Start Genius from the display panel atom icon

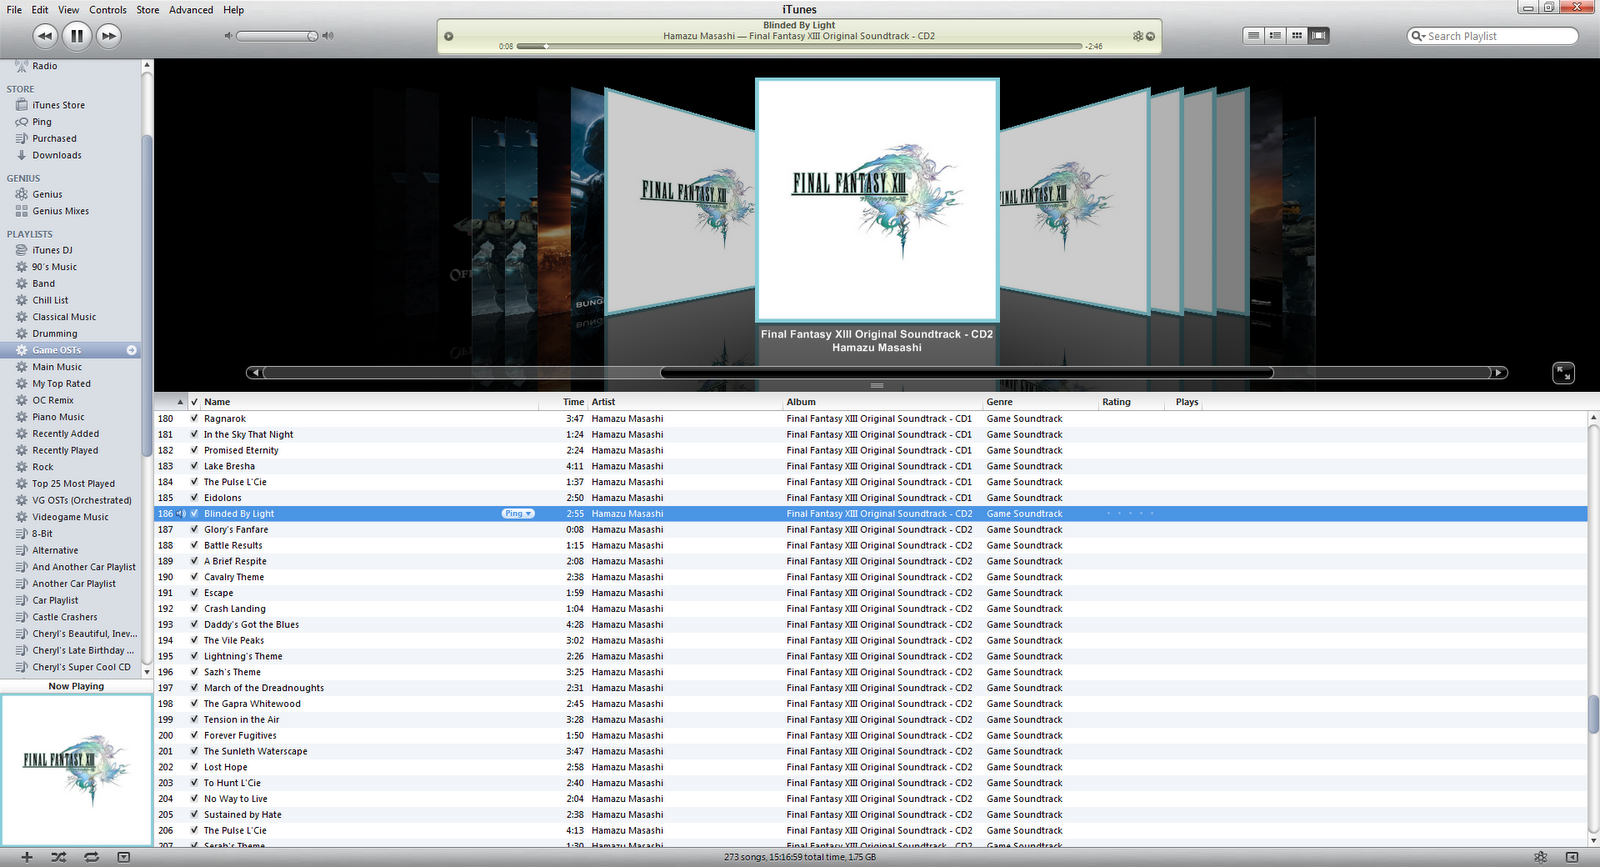click(x=1138, y=36)
